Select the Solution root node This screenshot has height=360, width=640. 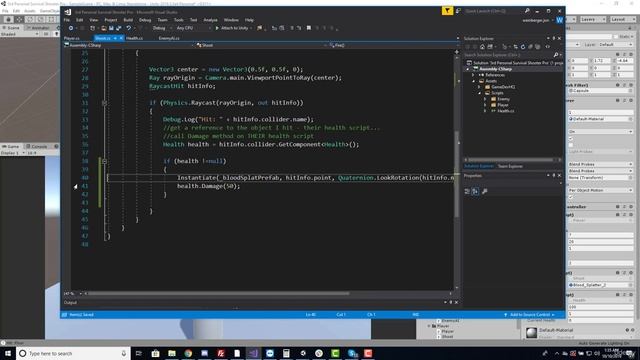tap(515, 63)
